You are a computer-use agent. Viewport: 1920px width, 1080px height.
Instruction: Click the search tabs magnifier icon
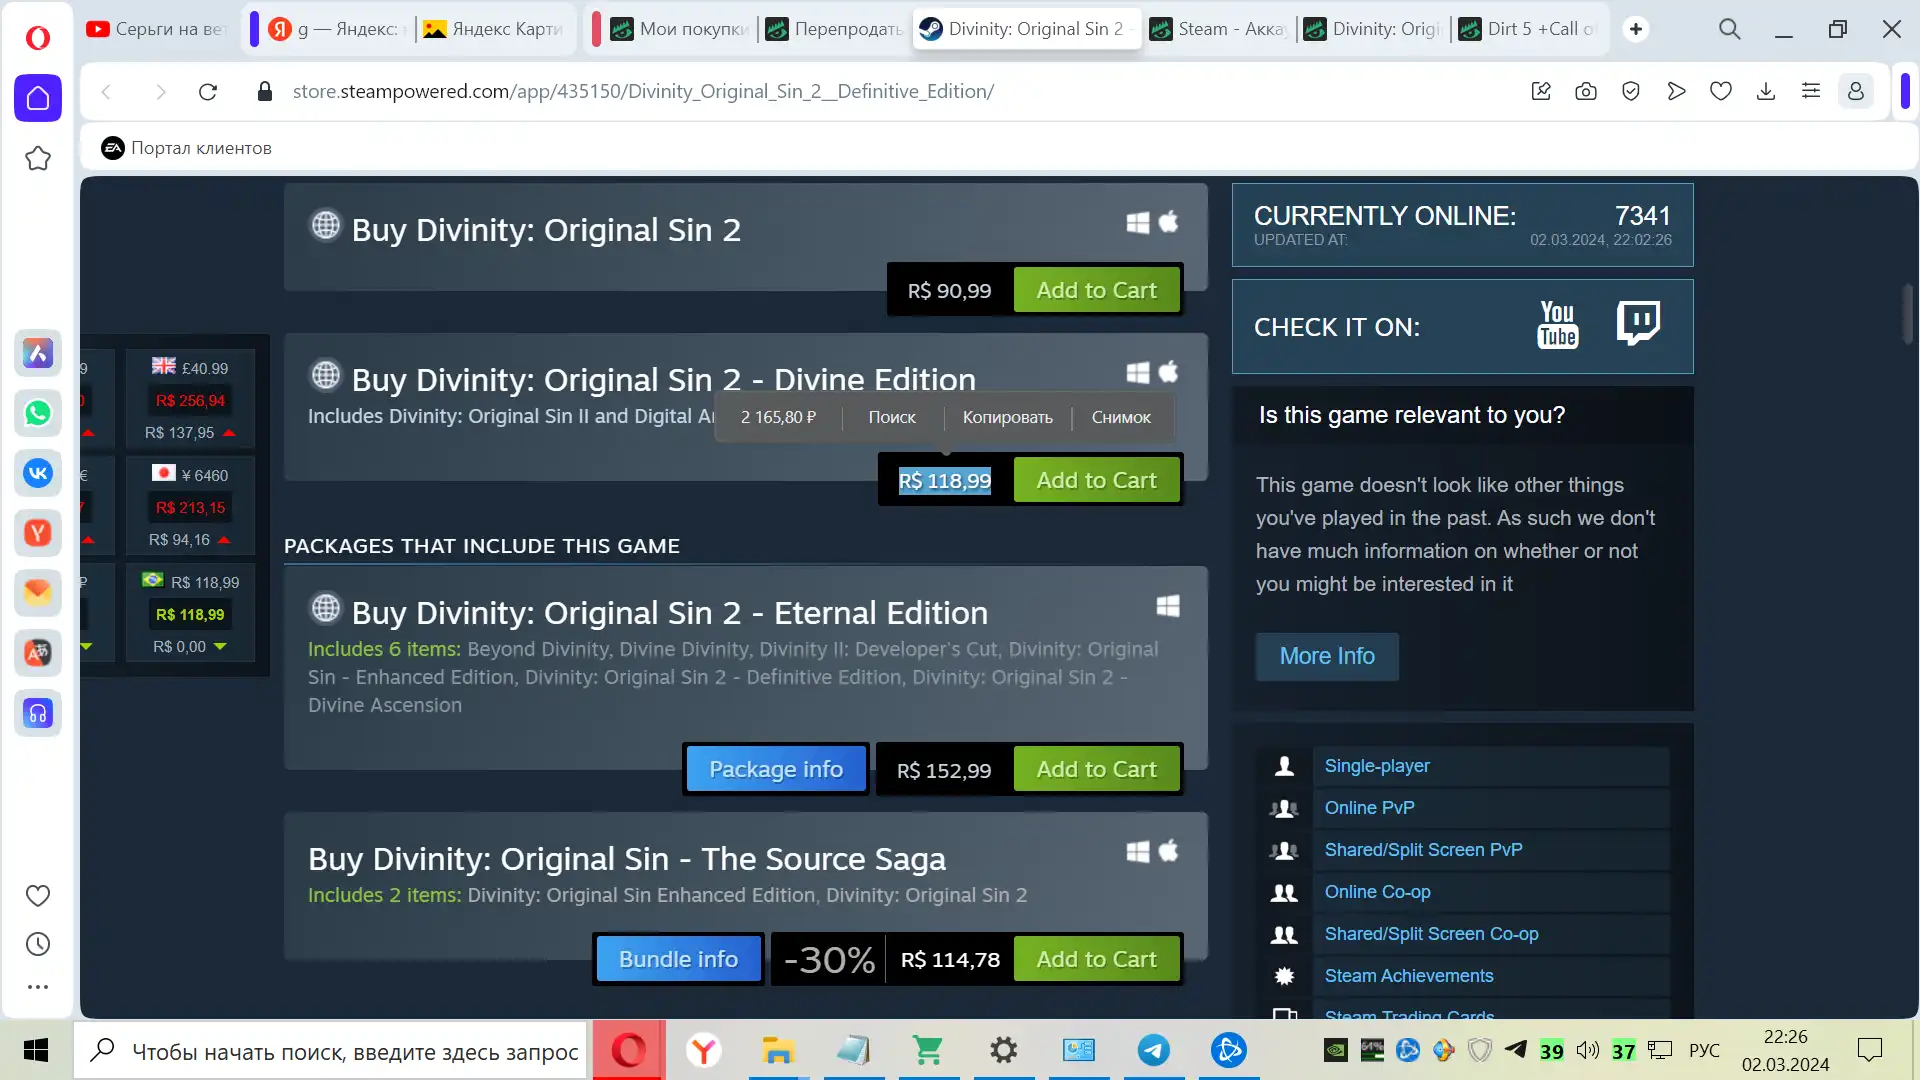click(1730, 29)
